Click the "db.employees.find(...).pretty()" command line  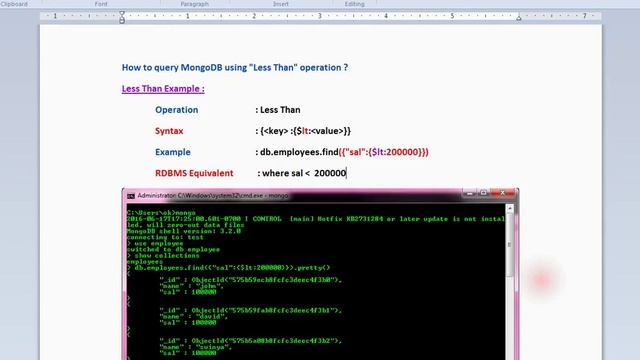229,268
